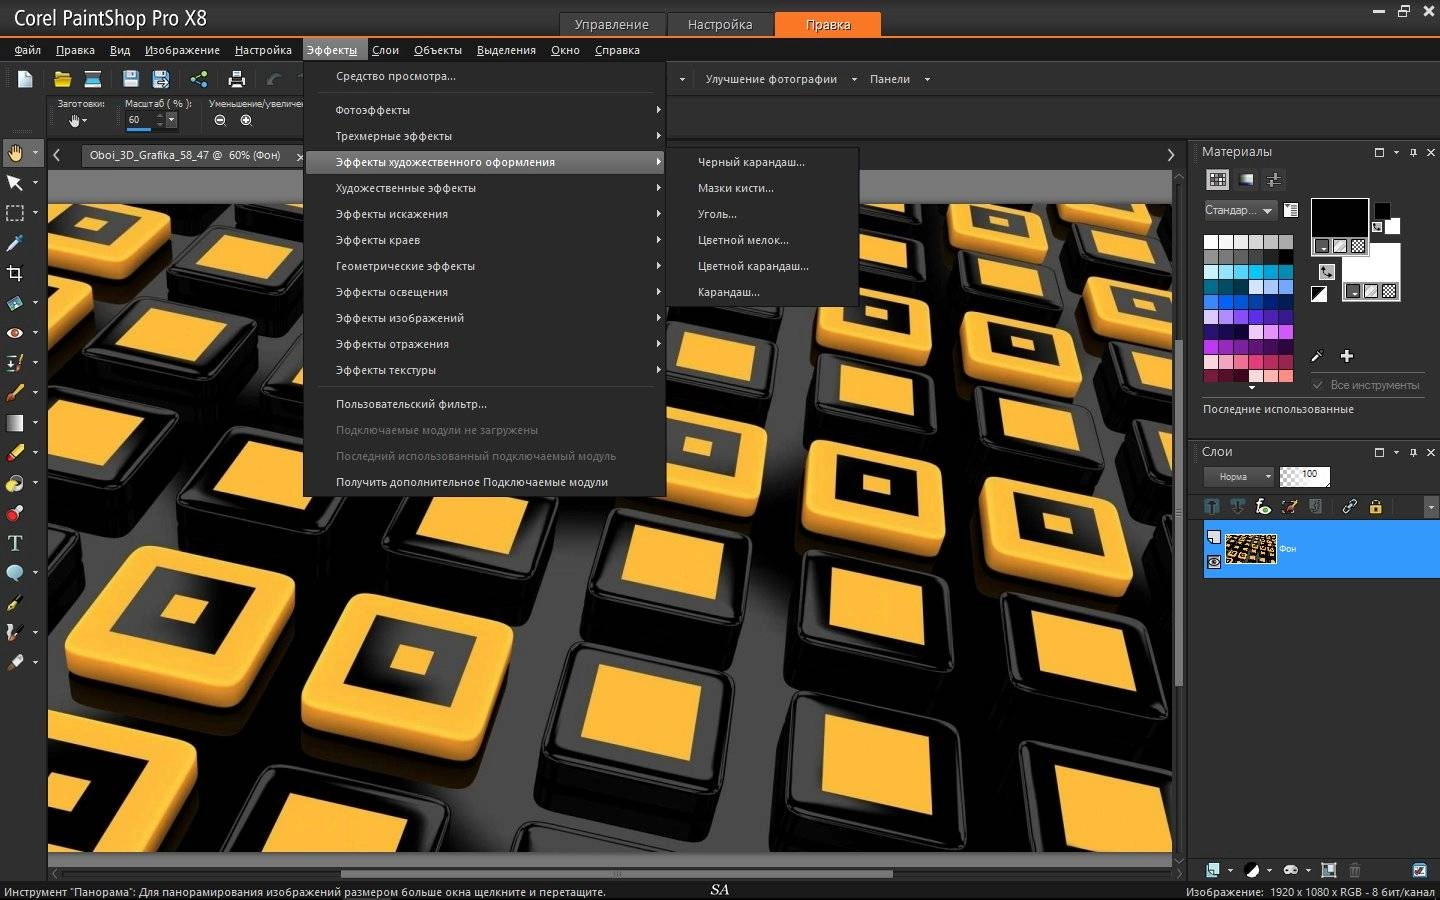Set colors to black and white
The height and width of the screenshot is (900, 1440).
tap(1319, 294)
